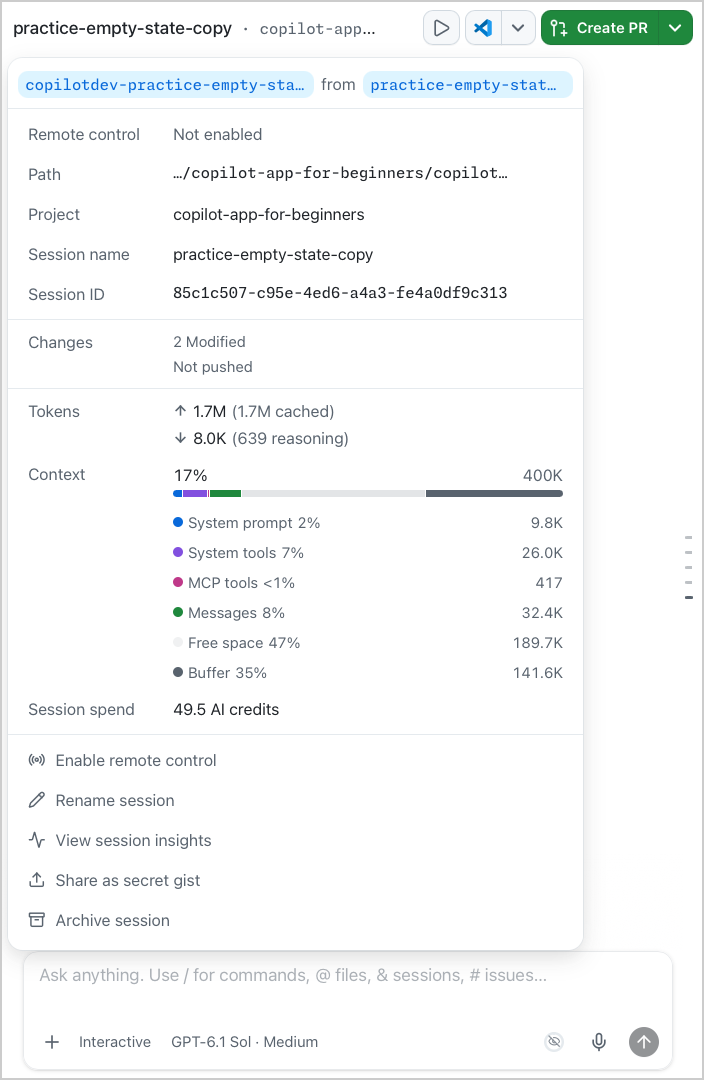The image size is (704, 1080).
Task: Choose Enable remote control menu item
Action: [296, 760]
